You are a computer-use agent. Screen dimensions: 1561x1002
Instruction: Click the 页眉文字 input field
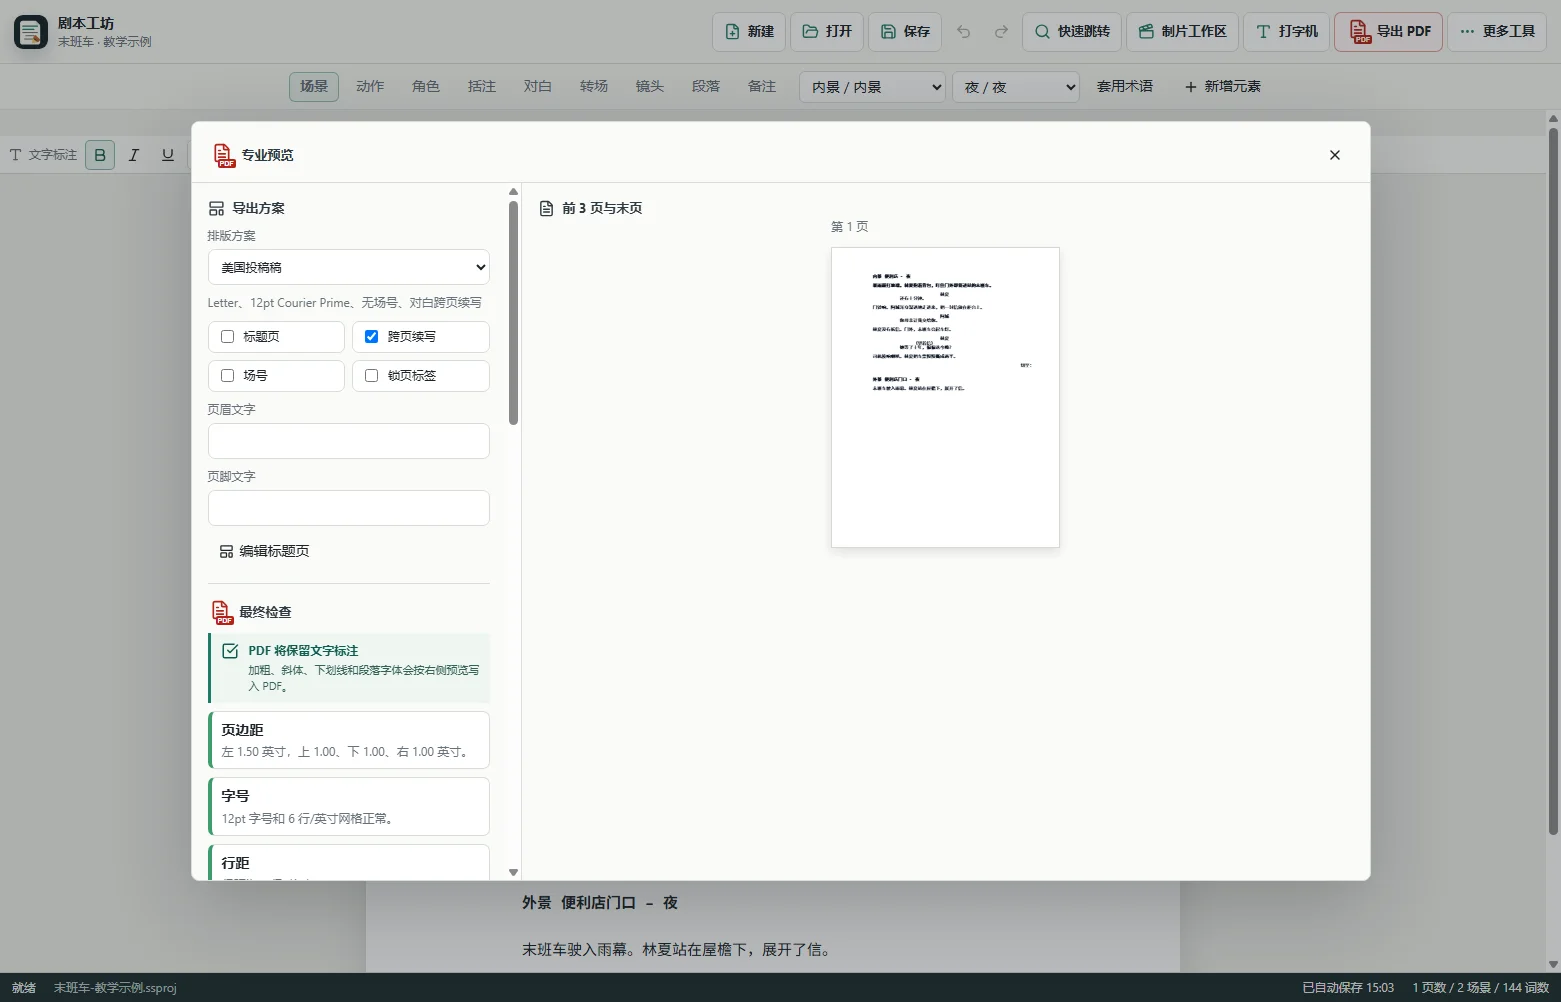point(349,441)
